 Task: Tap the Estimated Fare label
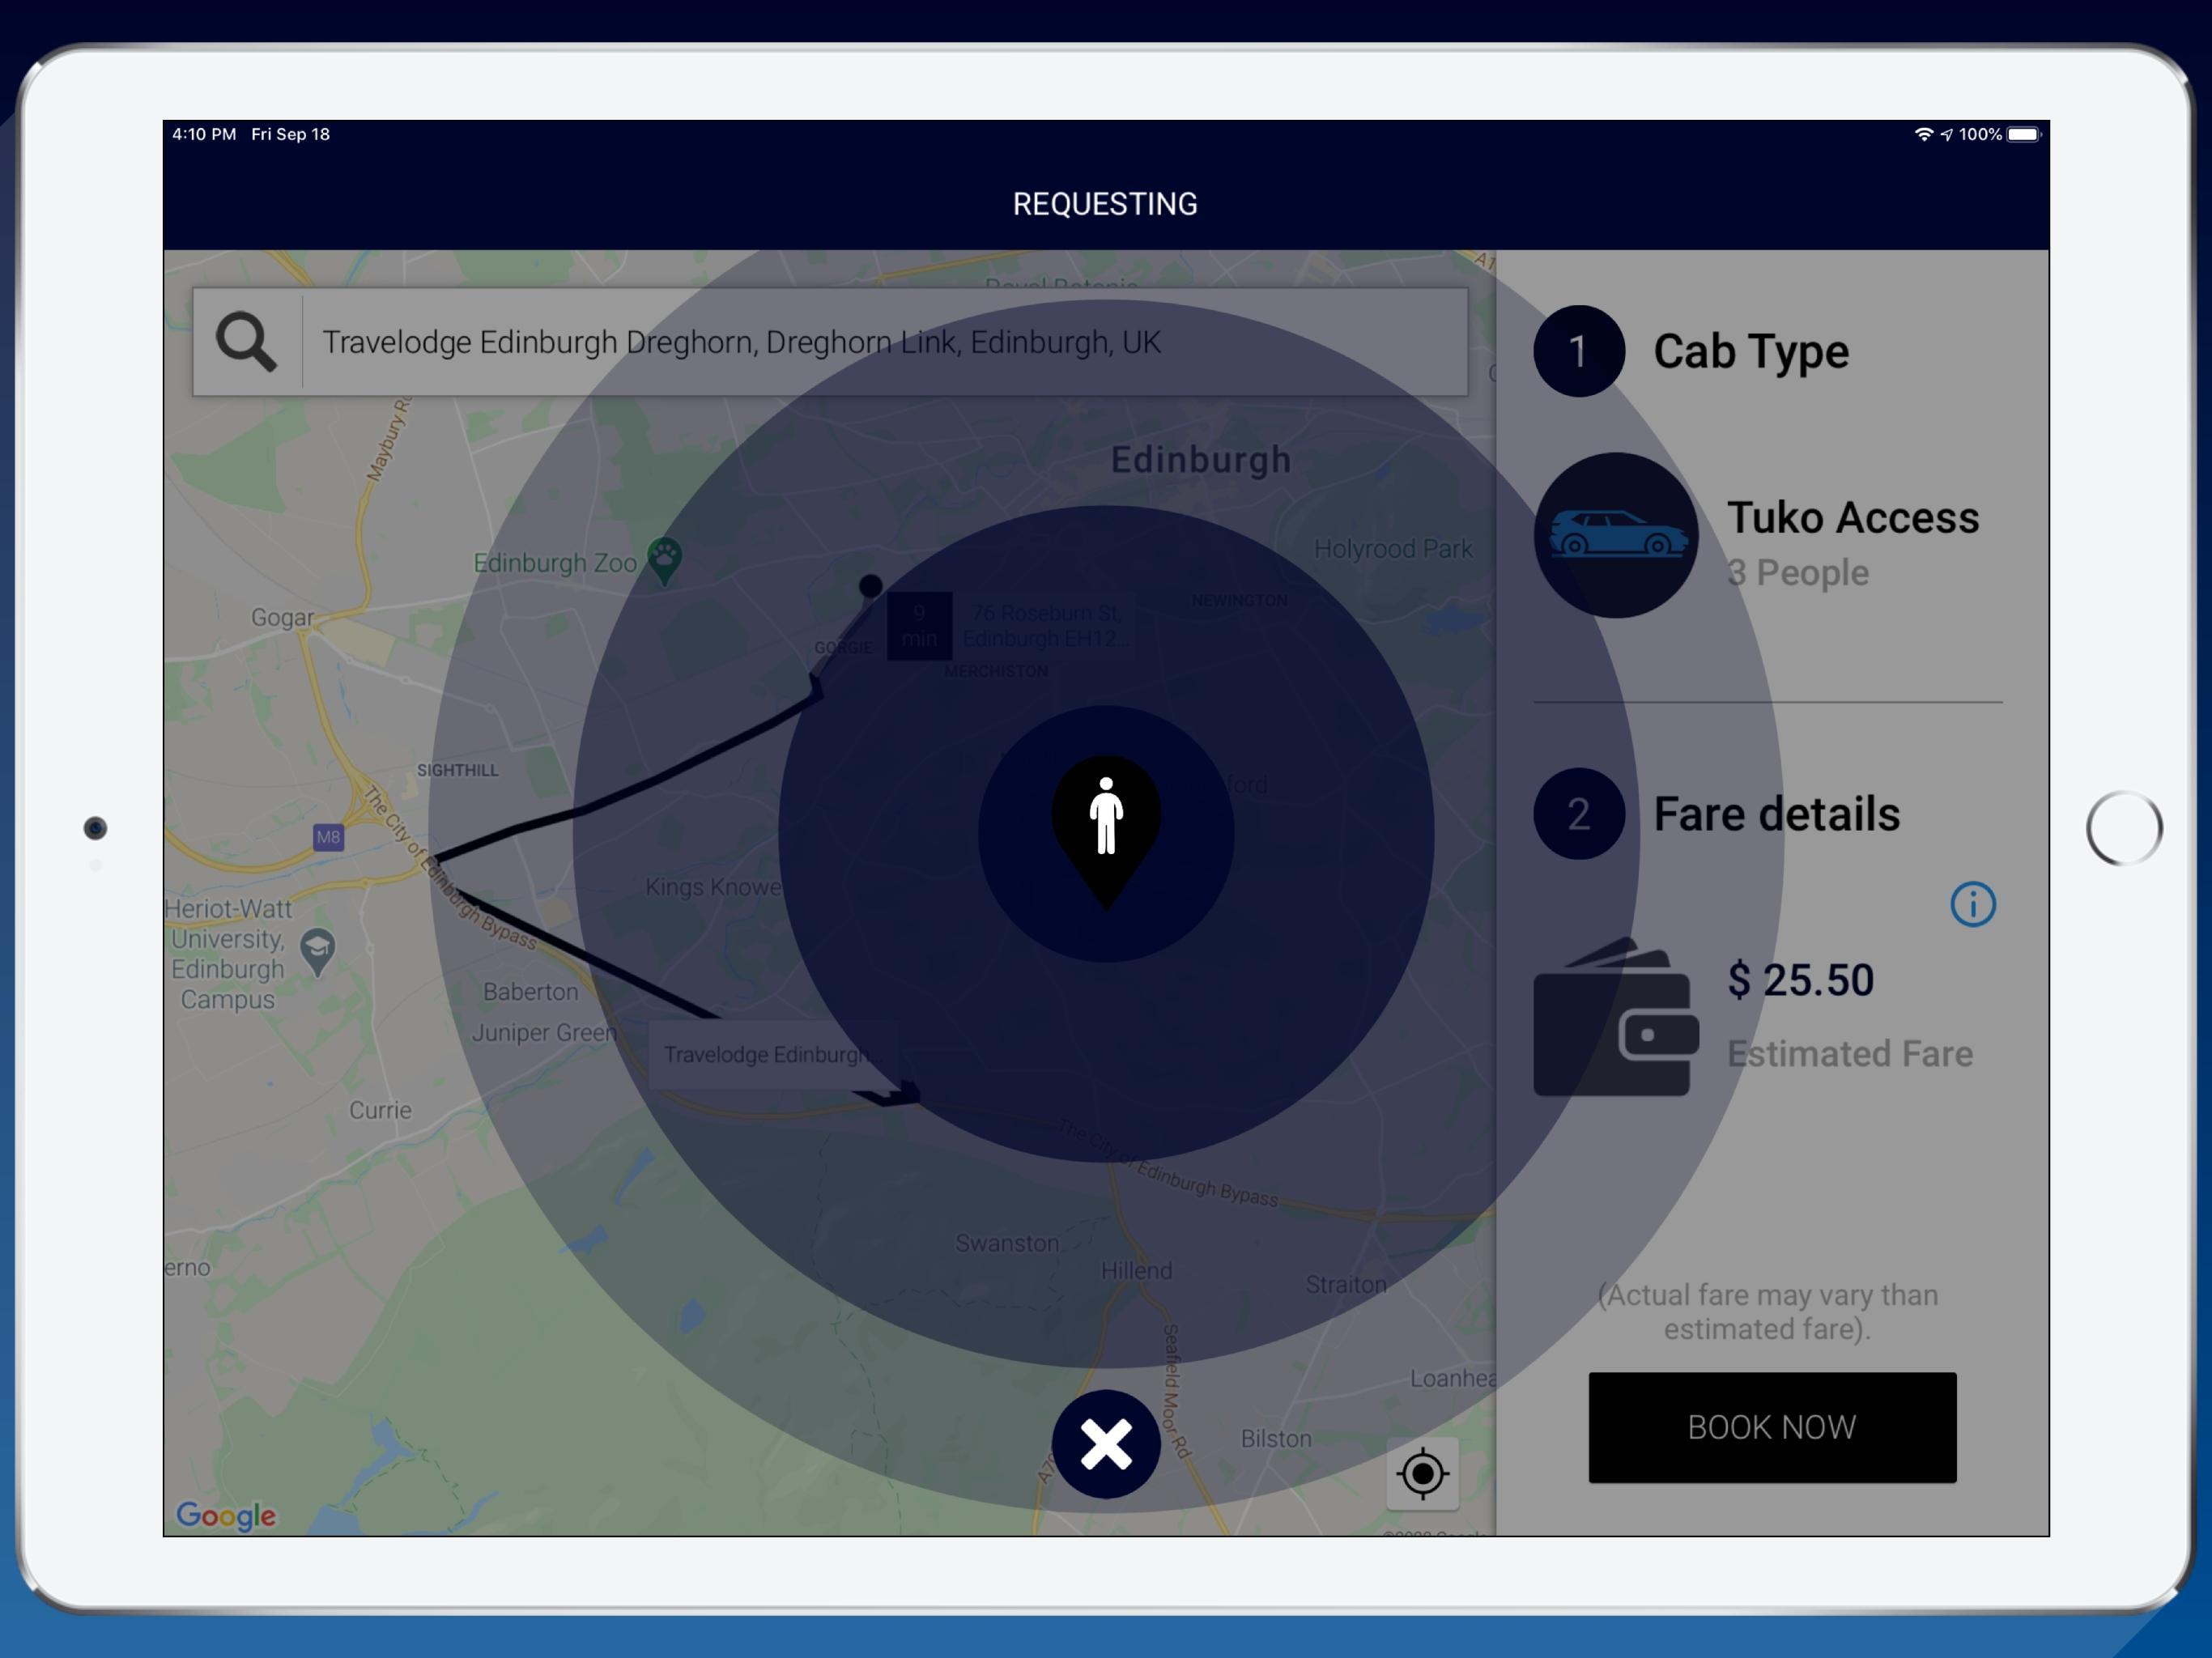(1850, 1053)
